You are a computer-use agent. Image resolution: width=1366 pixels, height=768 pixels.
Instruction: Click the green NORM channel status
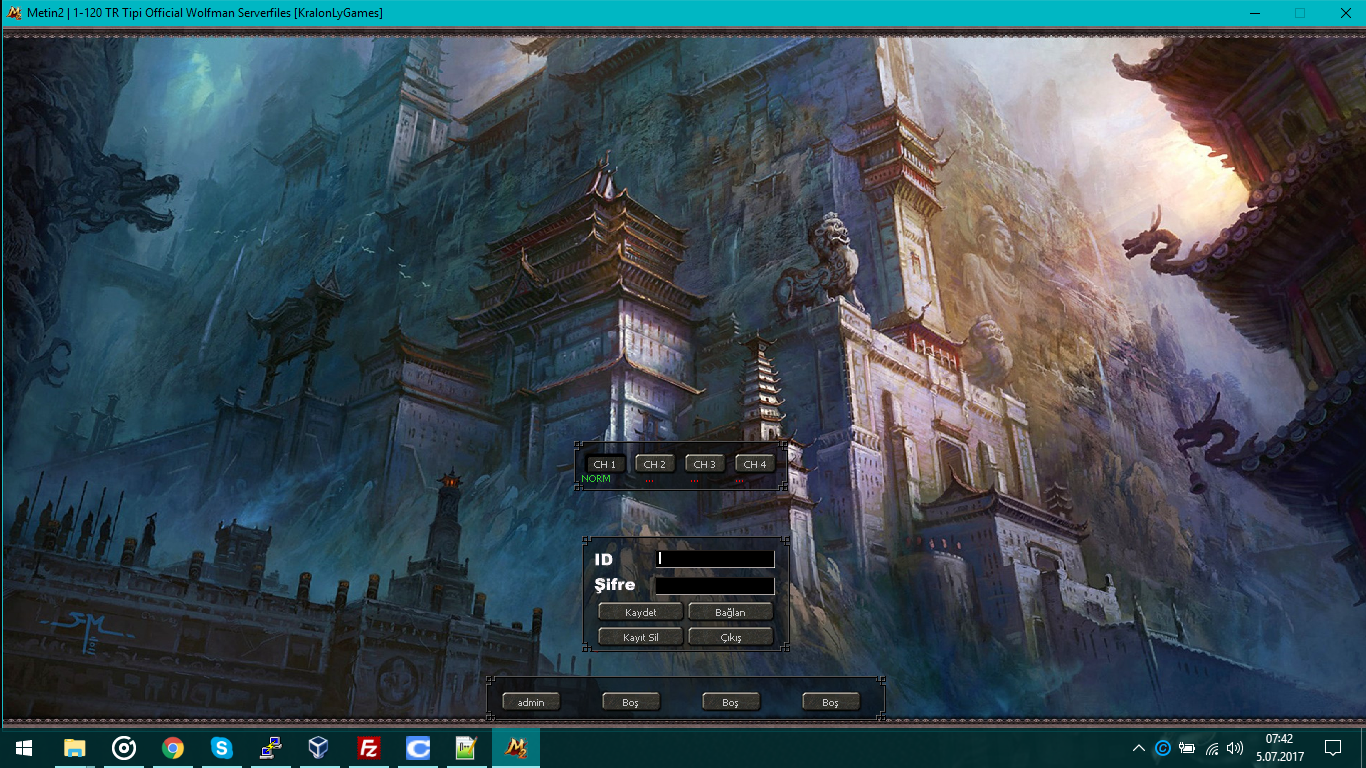coord(596,479)
